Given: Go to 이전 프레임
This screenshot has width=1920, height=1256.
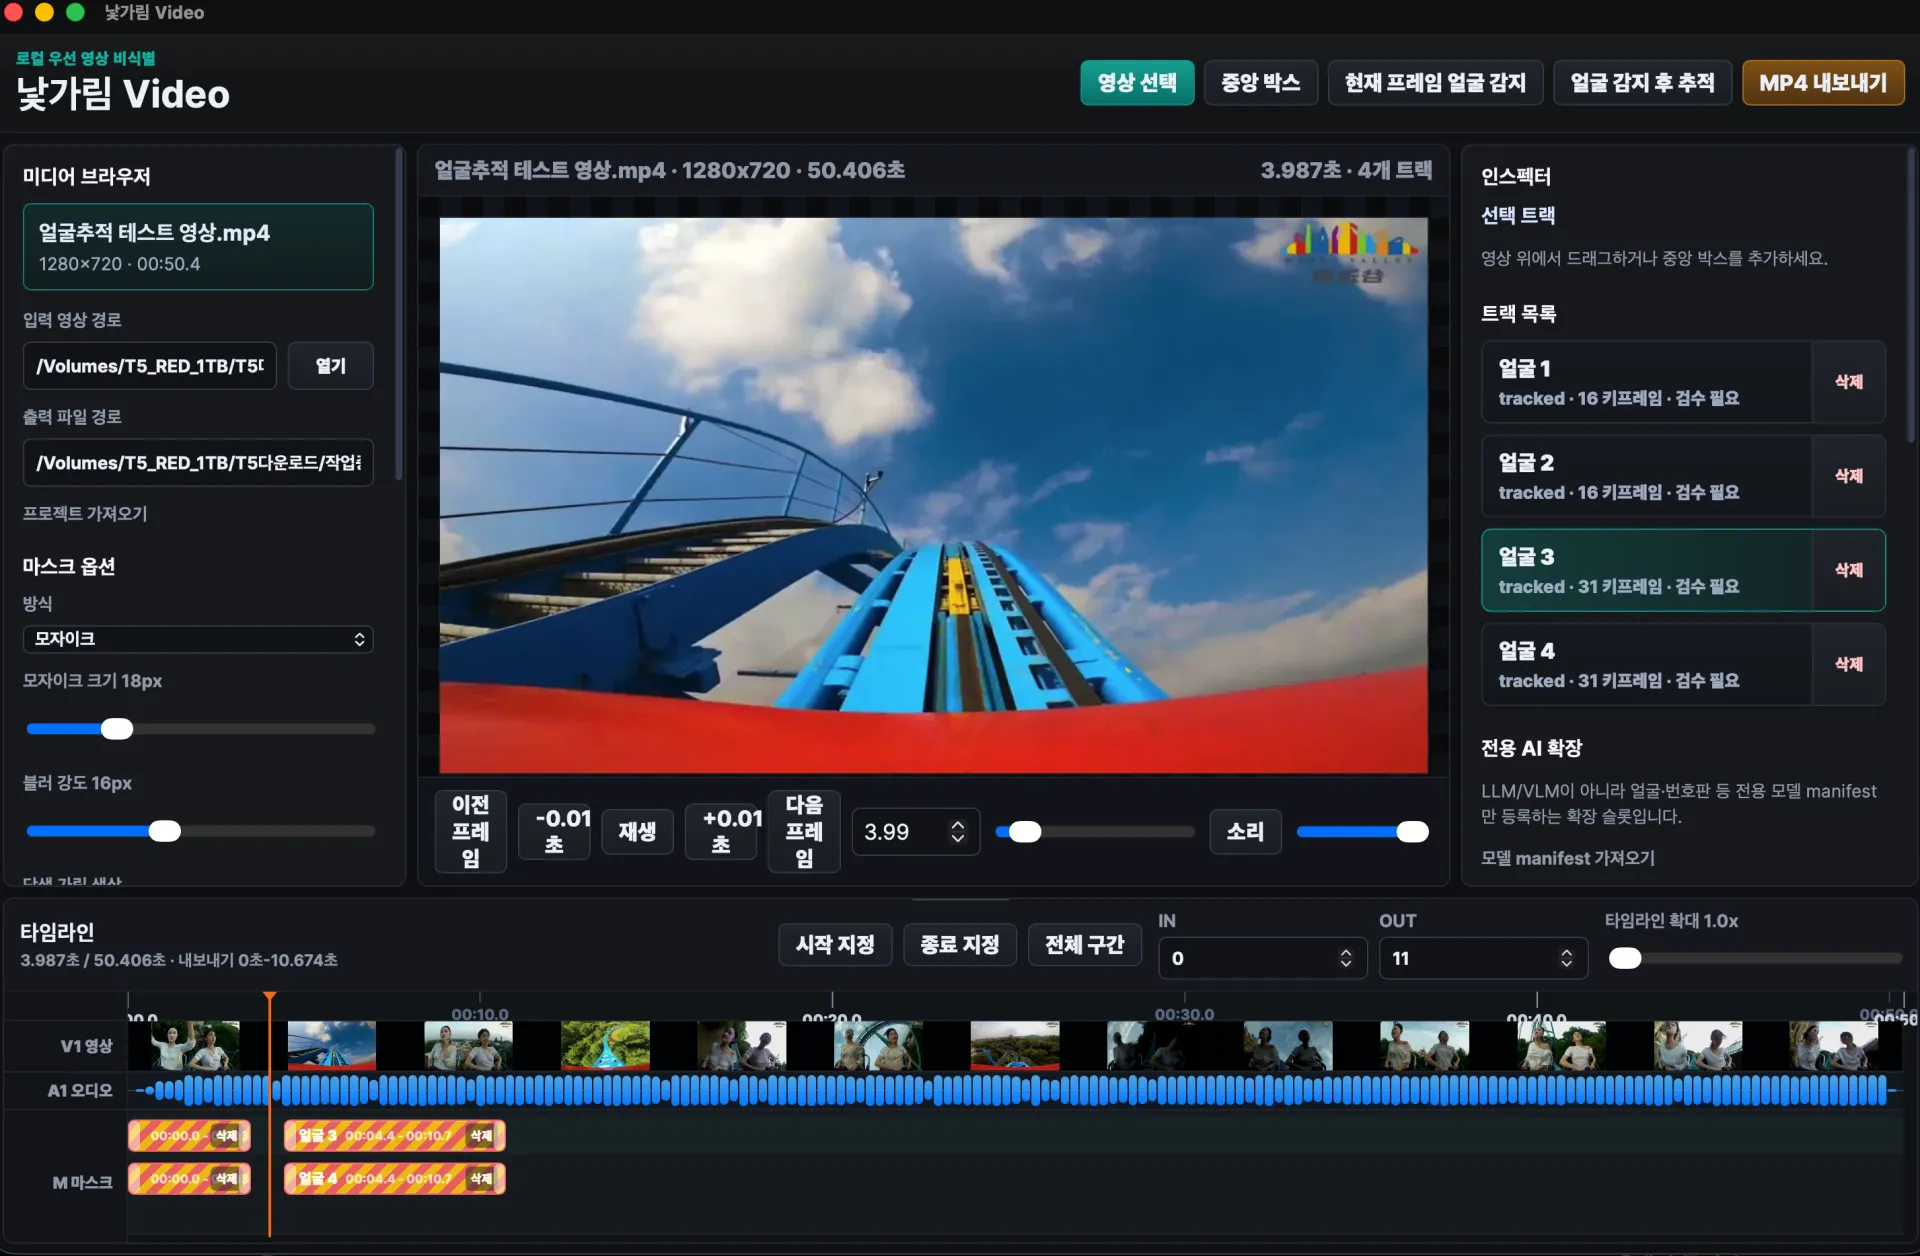Looking at the screenshot, I should [471, 832].
